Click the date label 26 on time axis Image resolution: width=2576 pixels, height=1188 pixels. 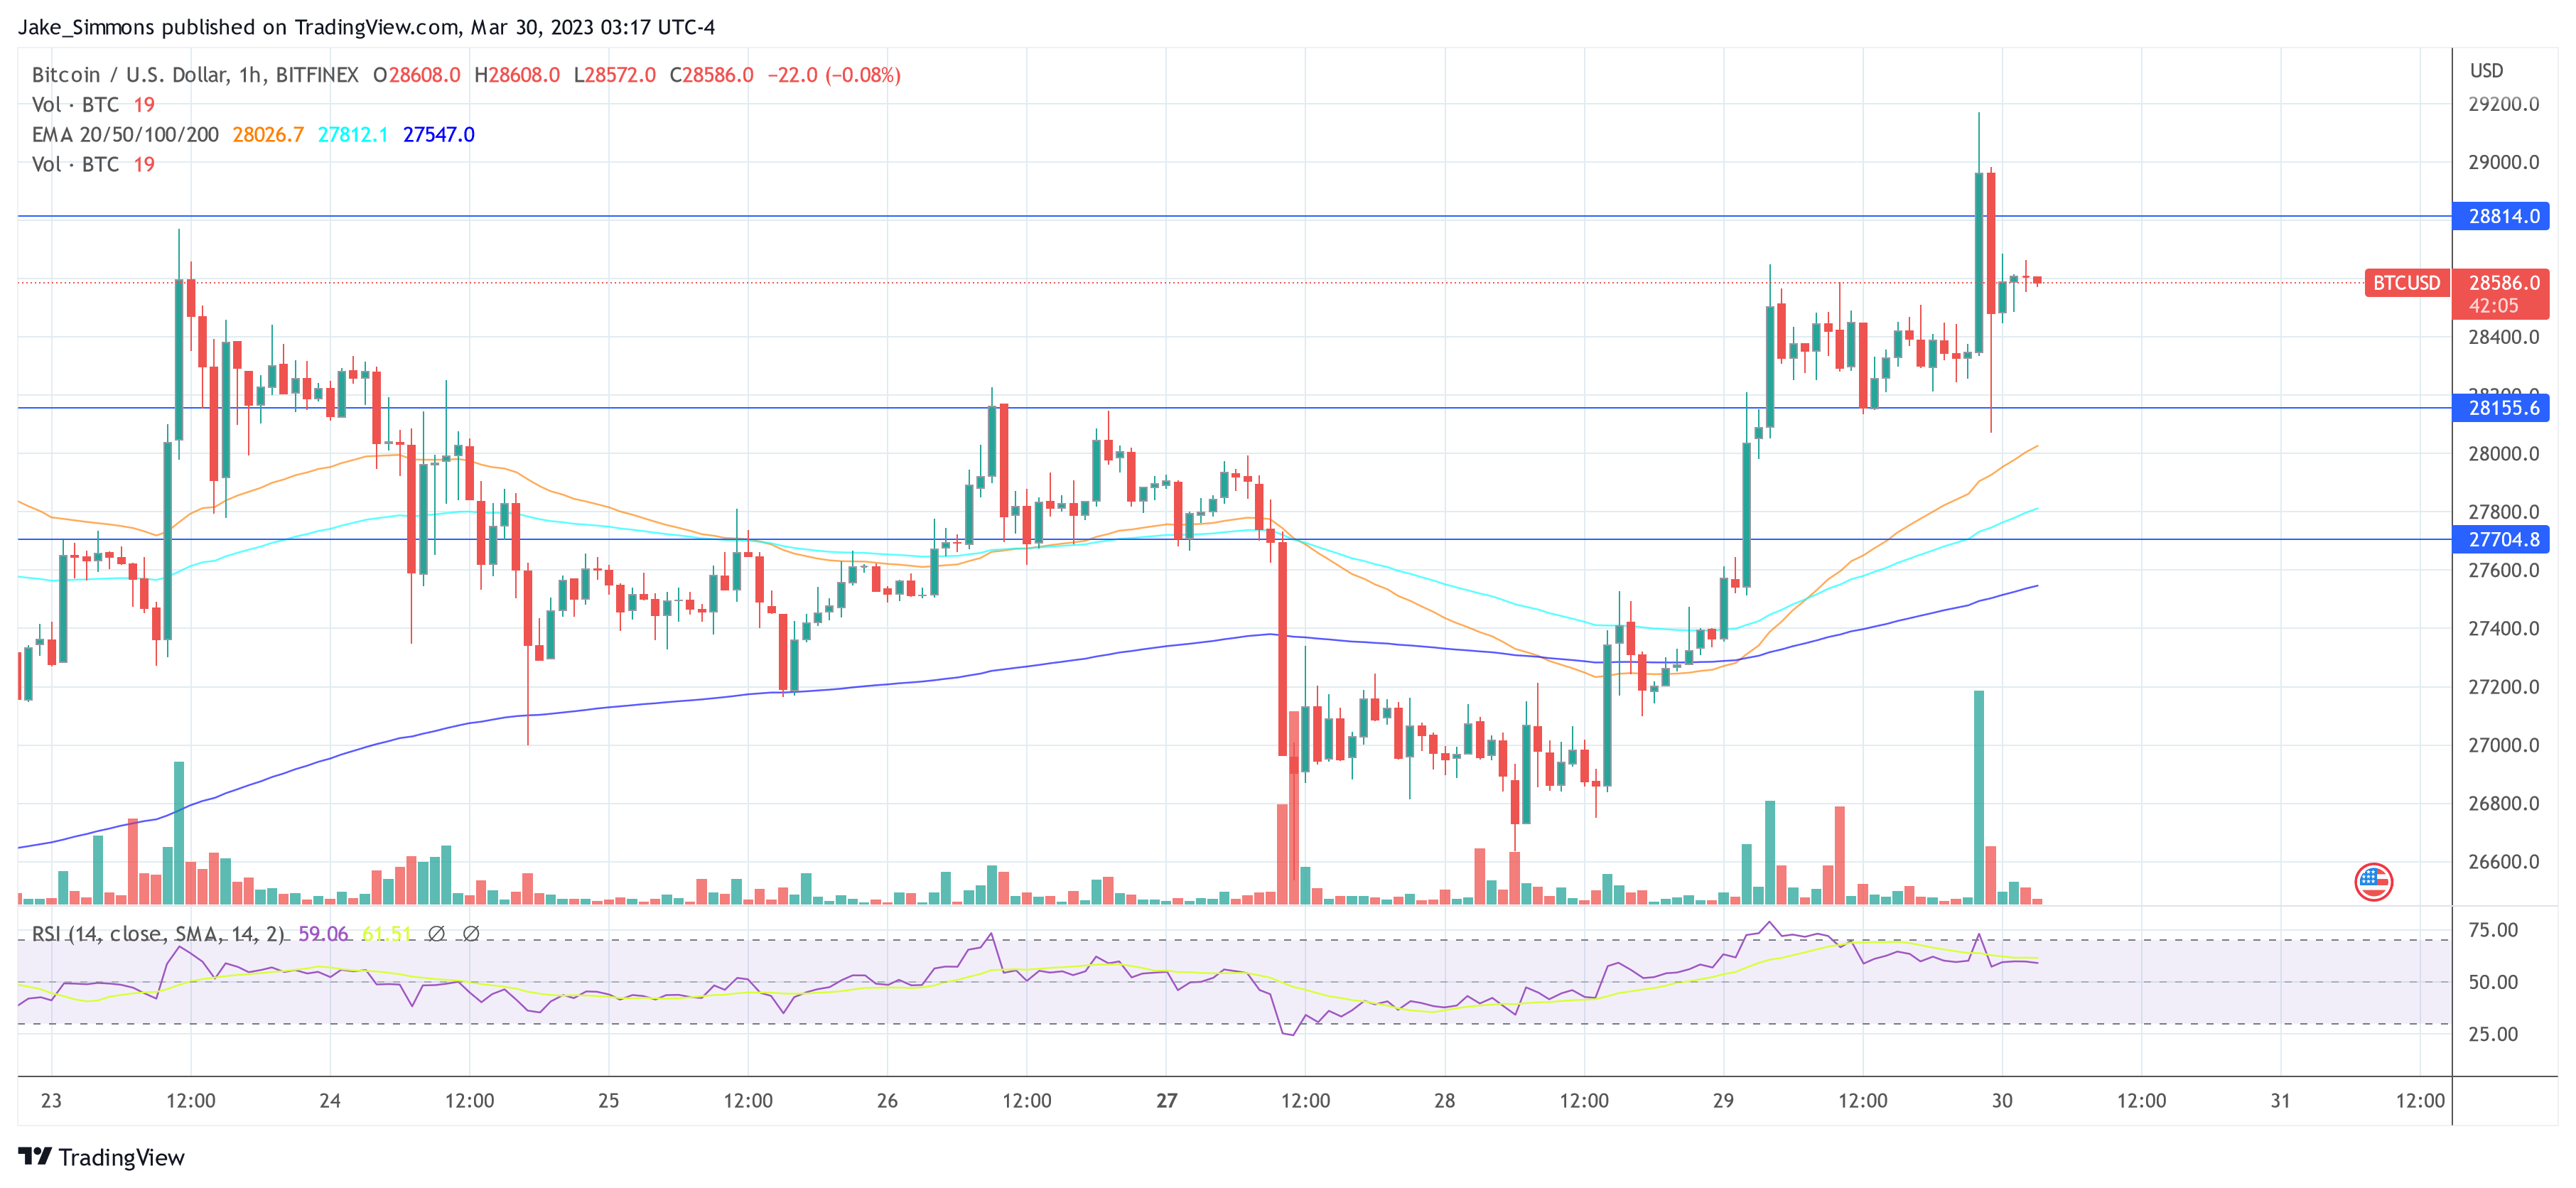[x=887, y=1101]
